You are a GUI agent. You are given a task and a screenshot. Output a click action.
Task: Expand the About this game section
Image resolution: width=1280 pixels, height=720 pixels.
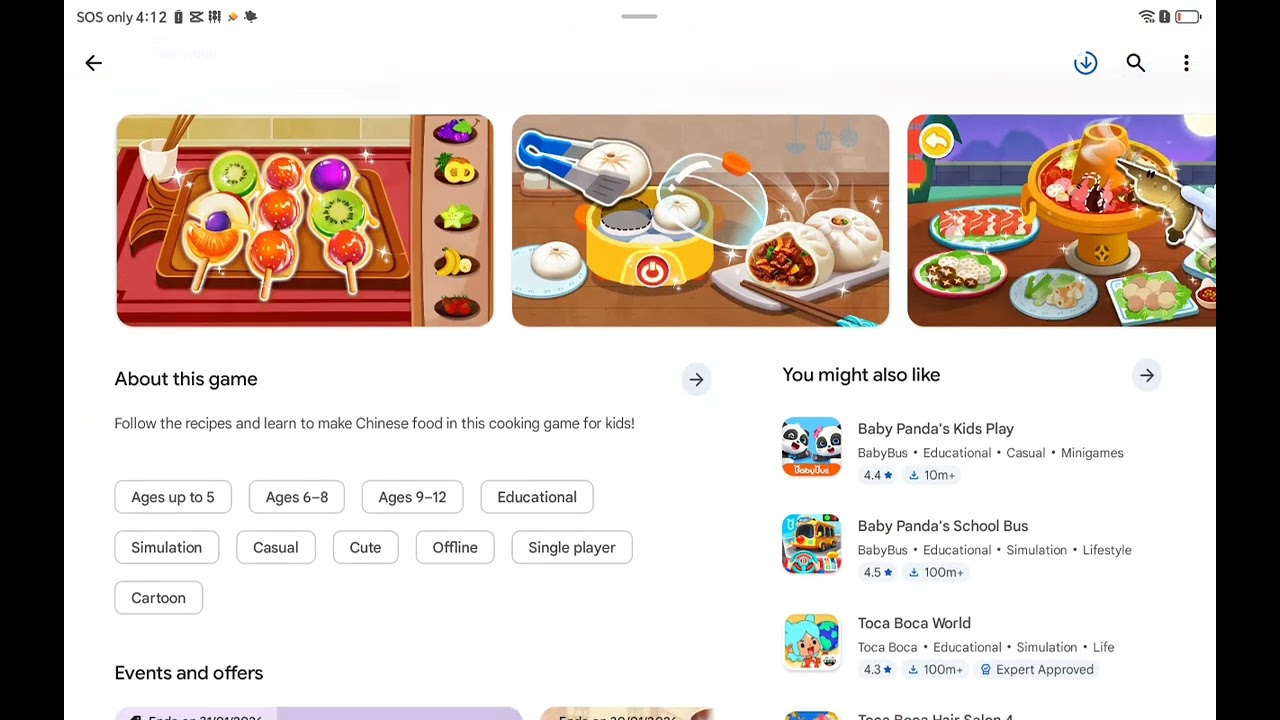tap(696, 379)
